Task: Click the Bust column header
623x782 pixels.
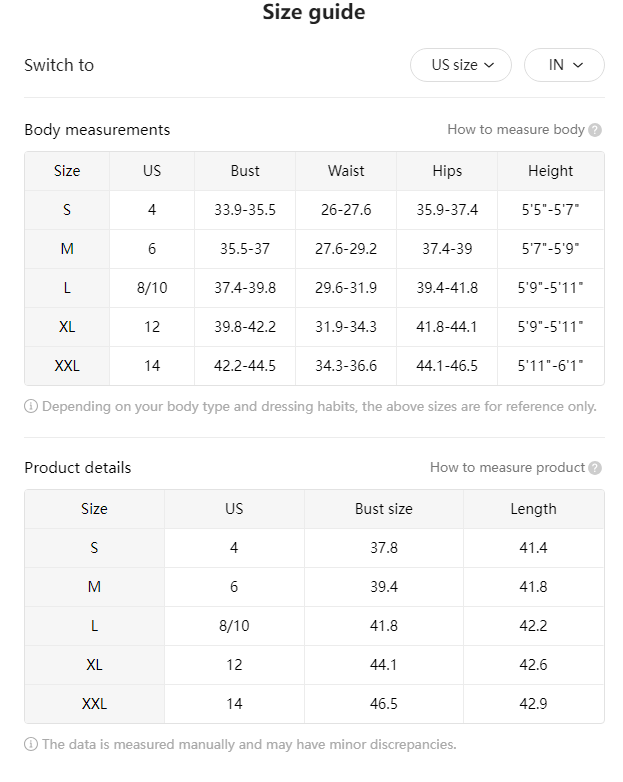Action: (245, 171)
